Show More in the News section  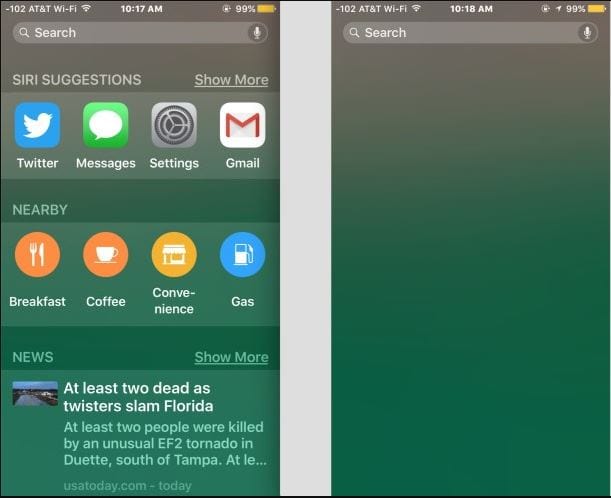coord(231,357)
